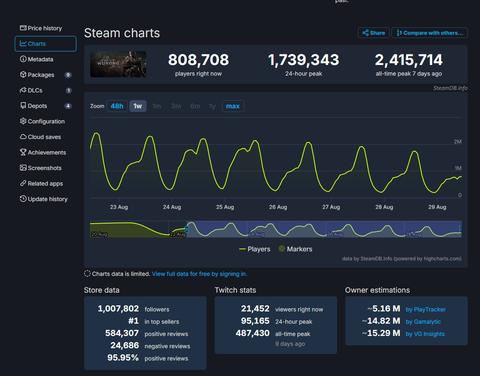Image resolution: width=480 pixels, height=376 pixels.
Task: Click the ~15.29 M owner estimate
Action: coord(381,333)
